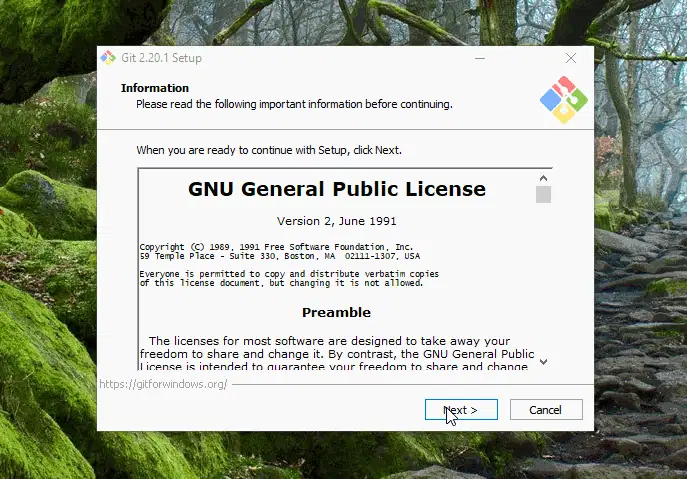Image resolution: width=687 pixels, height=479 pixels.
Task: Click 'but changing it is not allowed' line
Action: pos(281,283)
